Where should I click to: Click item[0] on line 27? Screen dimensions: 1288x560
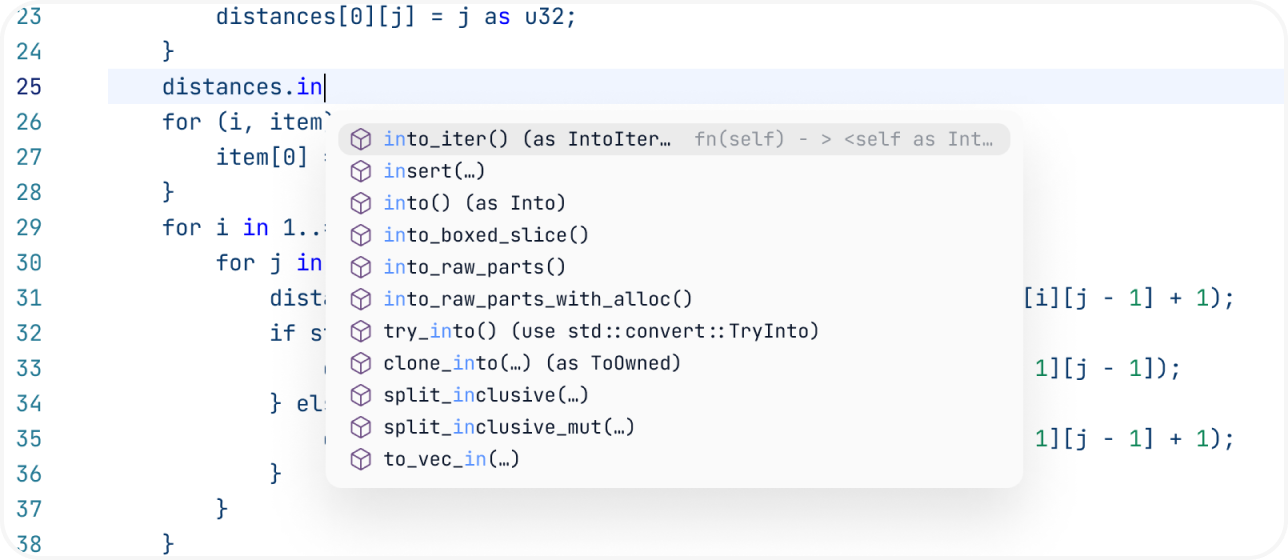tap(262, 157)
